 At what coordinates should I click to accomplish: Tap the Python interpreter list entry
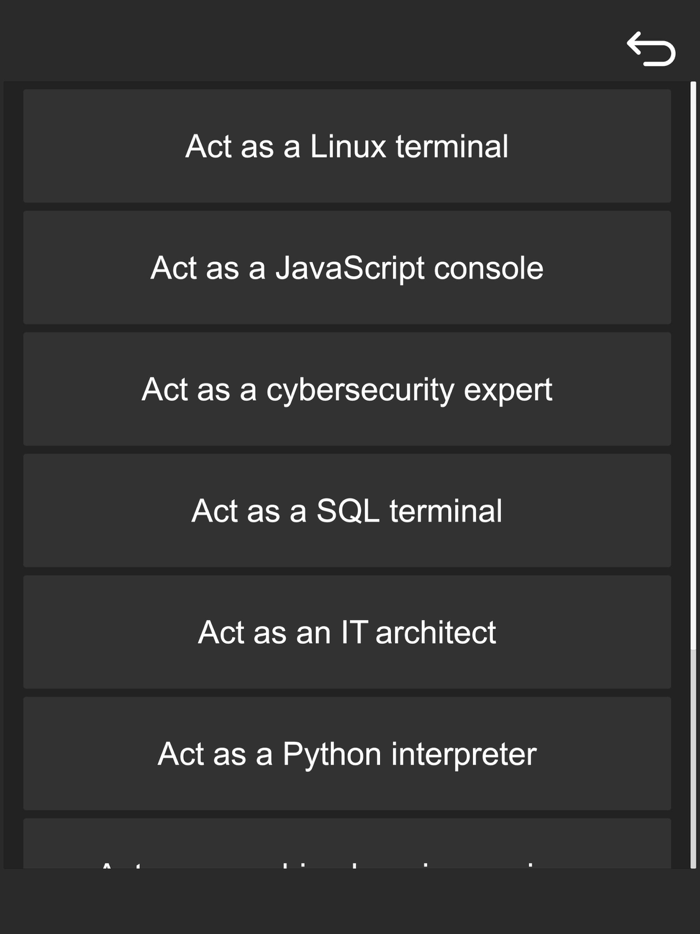(x=347, y=754)
